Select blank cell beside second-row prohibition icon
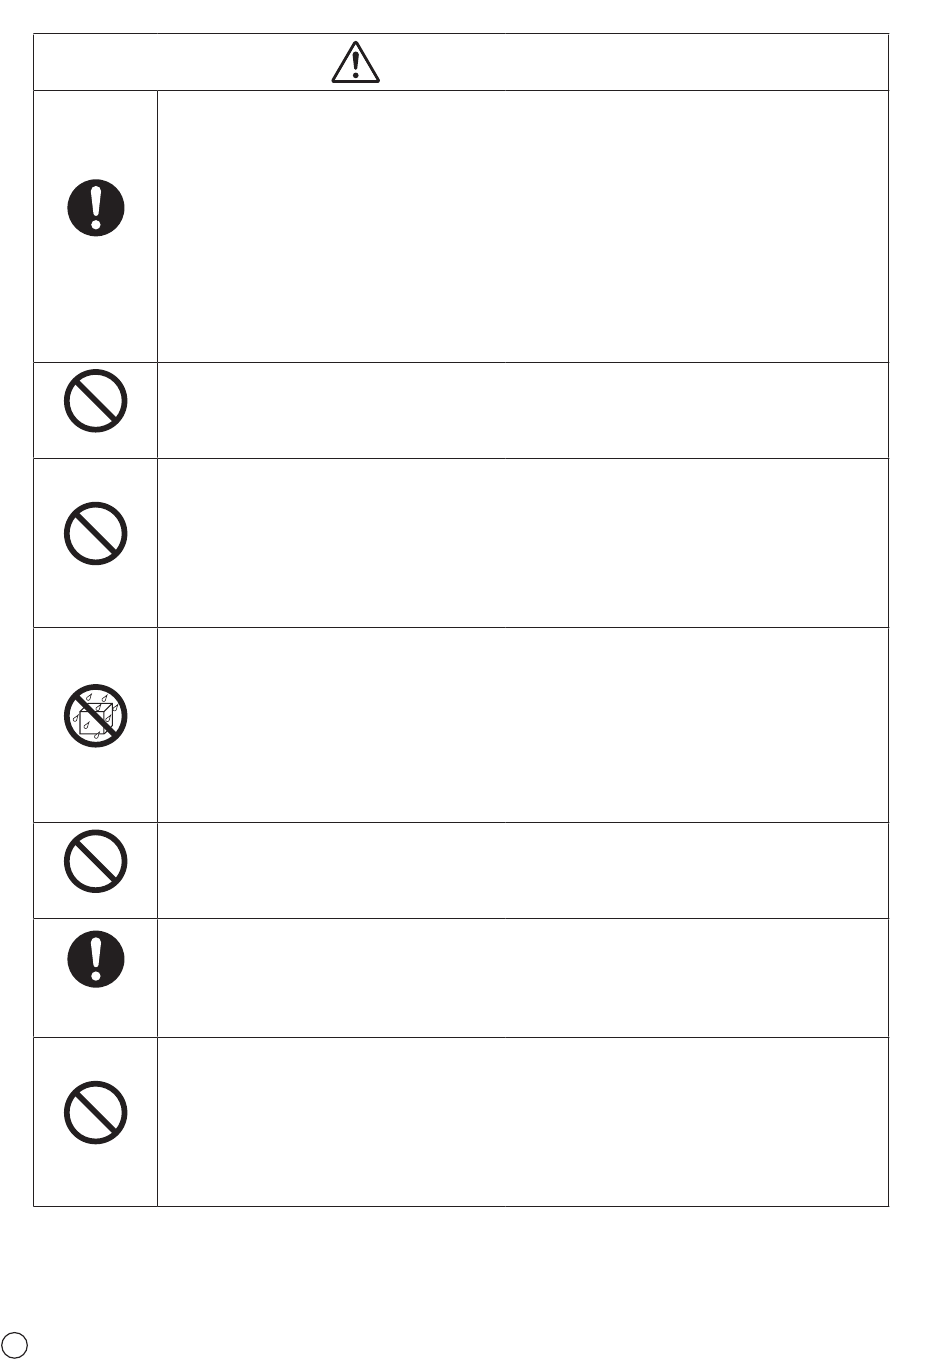The image size is (950, 1364). point(522,410)
